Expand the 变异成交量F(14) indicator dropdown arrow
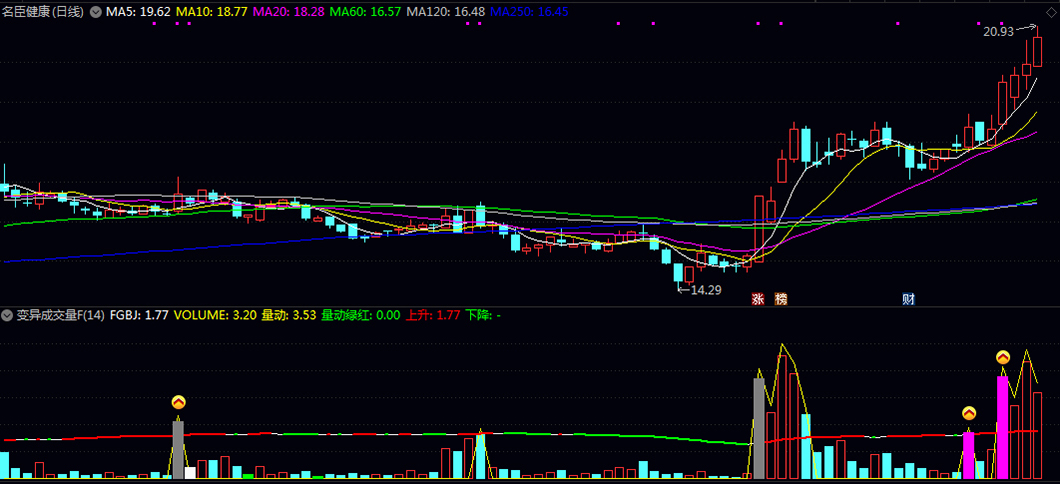 7,314
